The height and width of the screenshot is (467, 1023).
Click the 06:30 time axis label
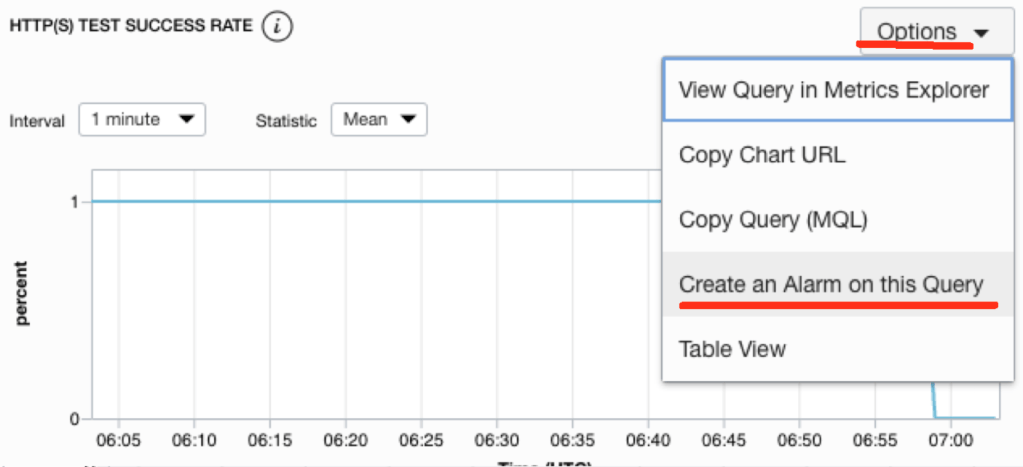pyautogui.click(x=497, y=440)
